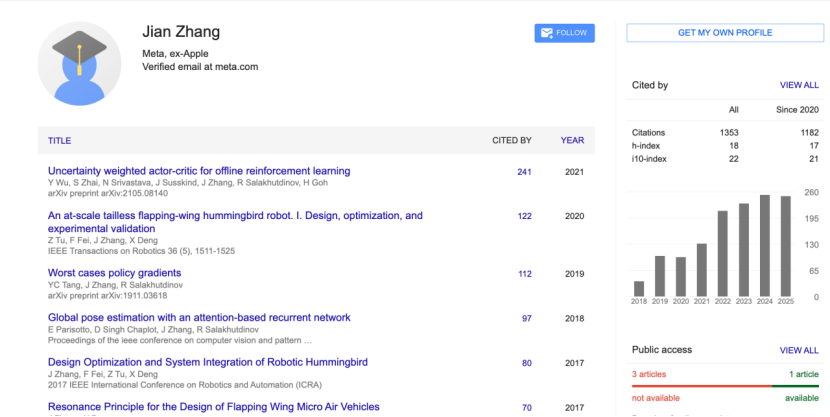Click the envelope icon in Follow button
This screenshot has width=830, height=417.
546,33
